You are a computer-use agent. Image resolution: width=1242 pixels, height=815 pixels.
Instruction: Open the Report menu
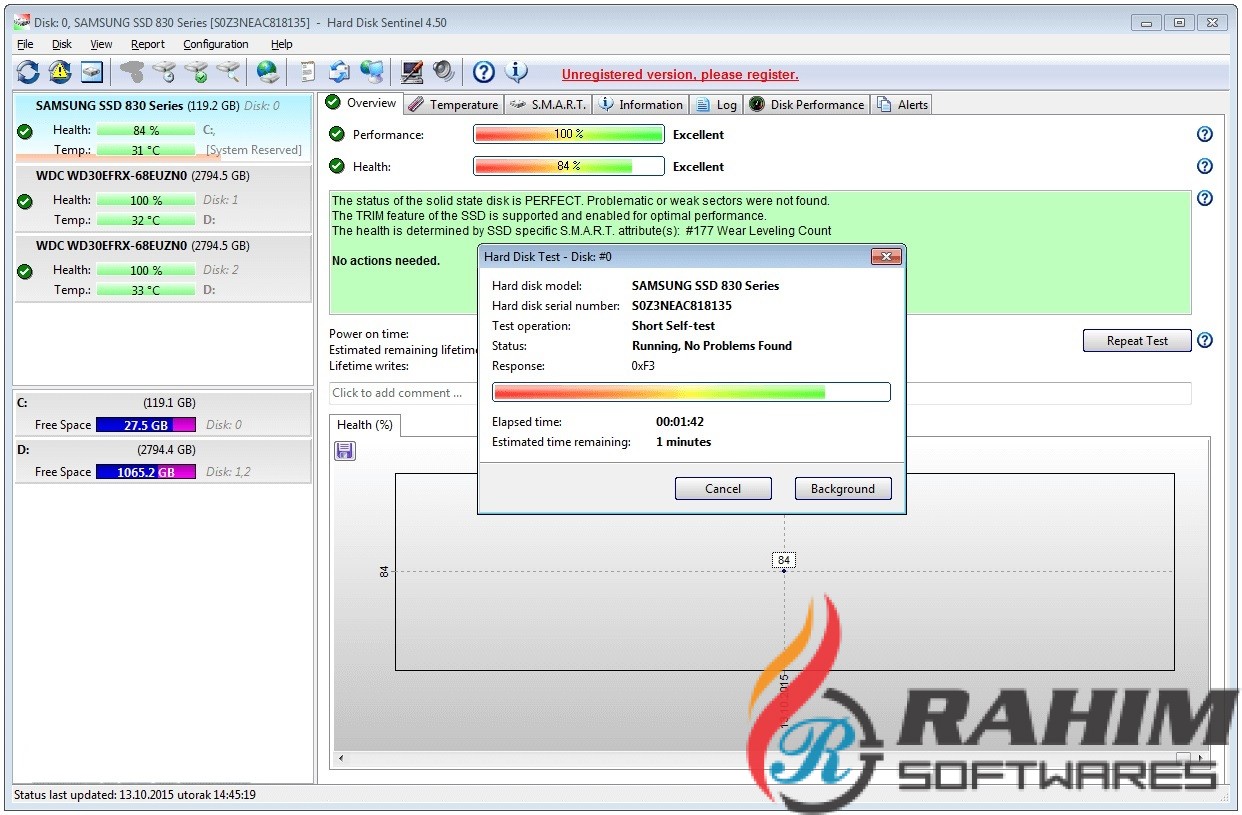[148, 44]
